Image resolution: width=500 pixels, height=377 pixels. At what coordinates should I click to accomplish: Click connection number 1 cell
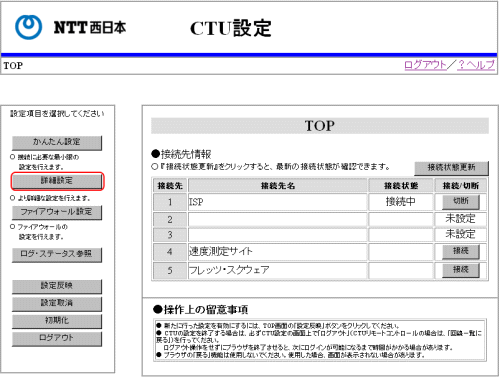point(170,202)
